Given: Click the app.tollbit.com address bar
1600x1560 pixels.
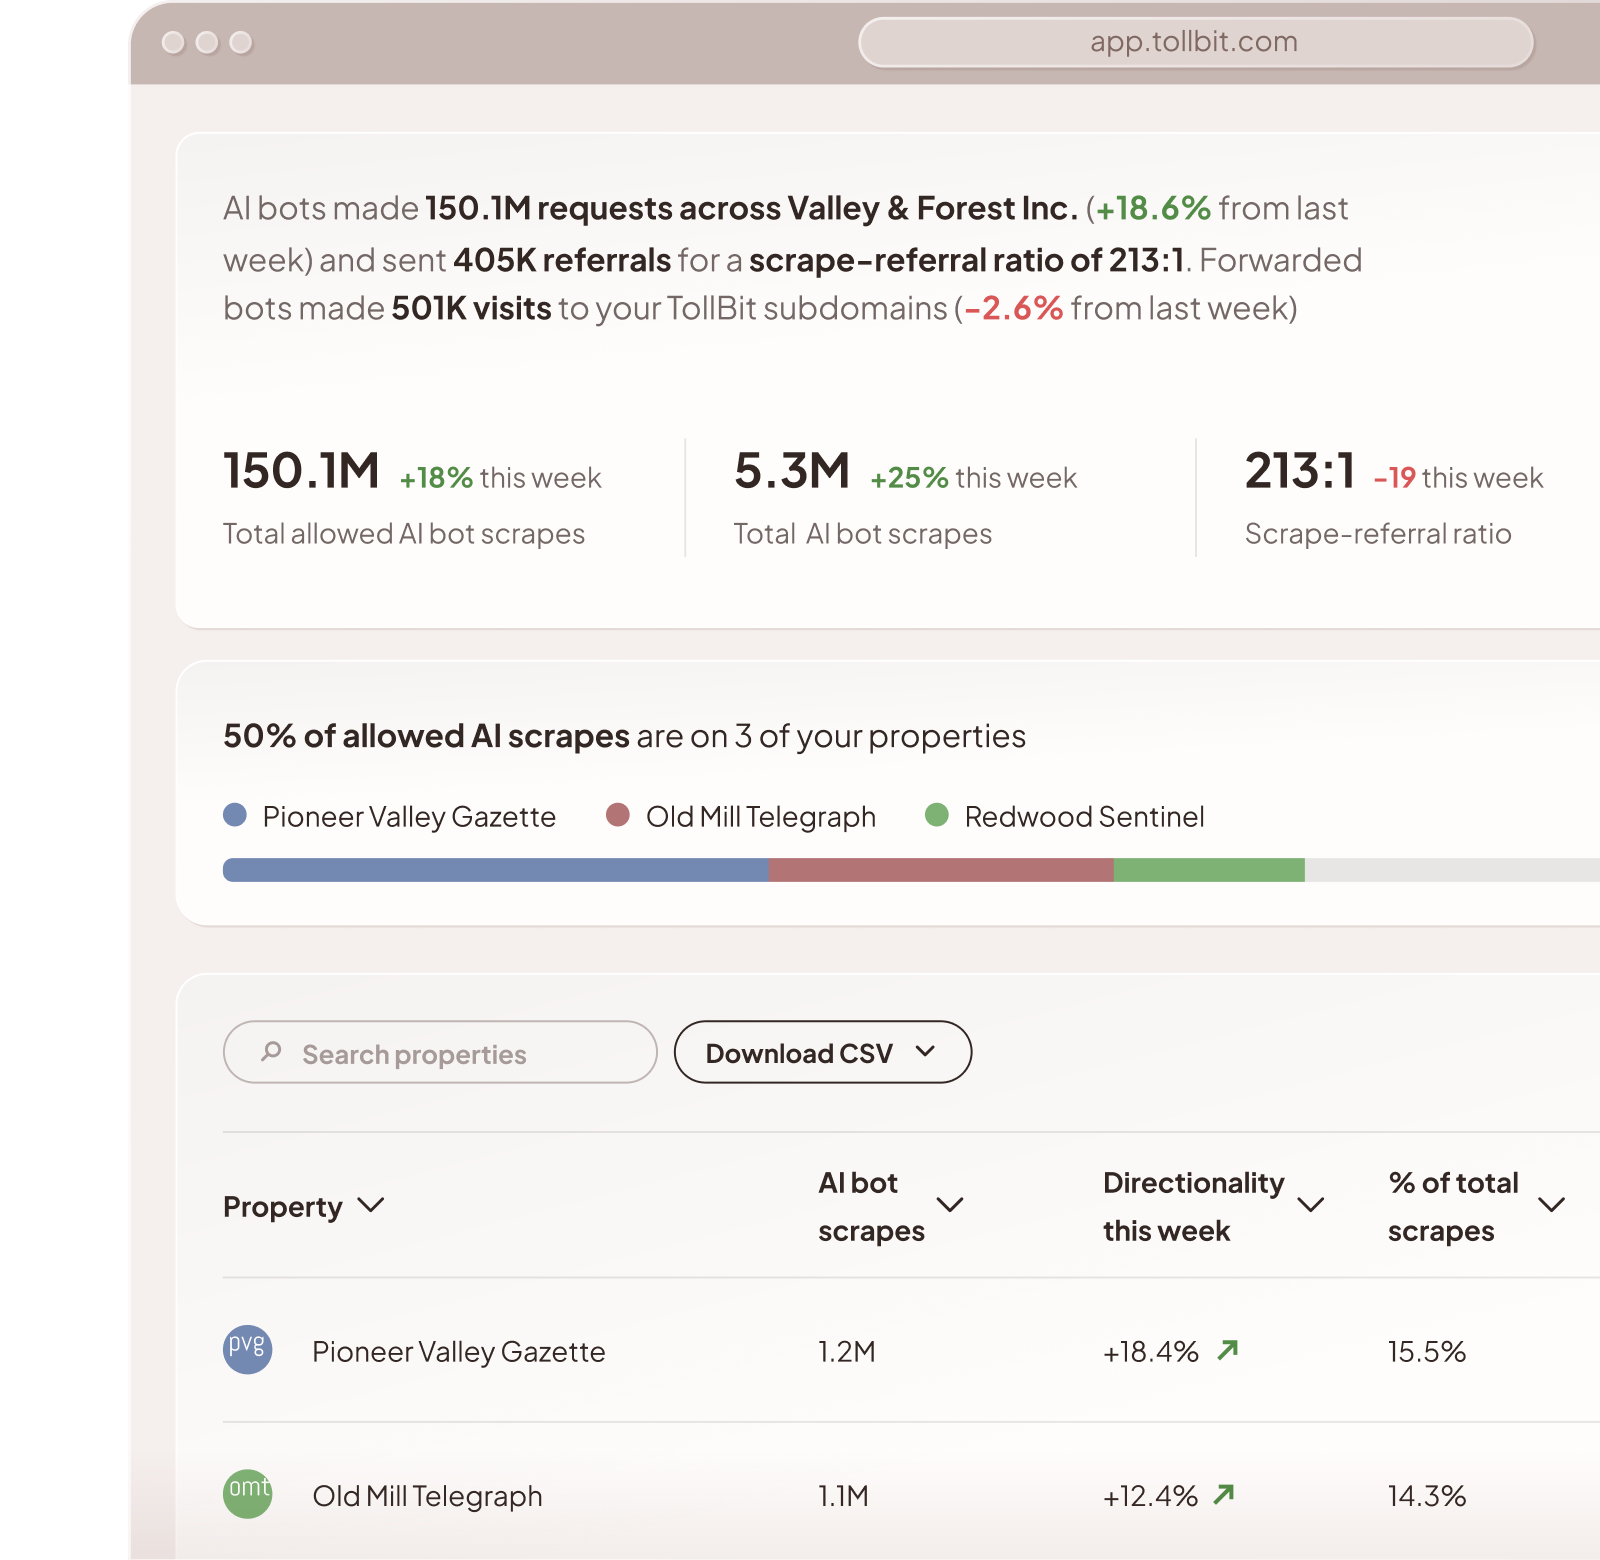Looking at the screenshot, I should [x=1196, y=41].
